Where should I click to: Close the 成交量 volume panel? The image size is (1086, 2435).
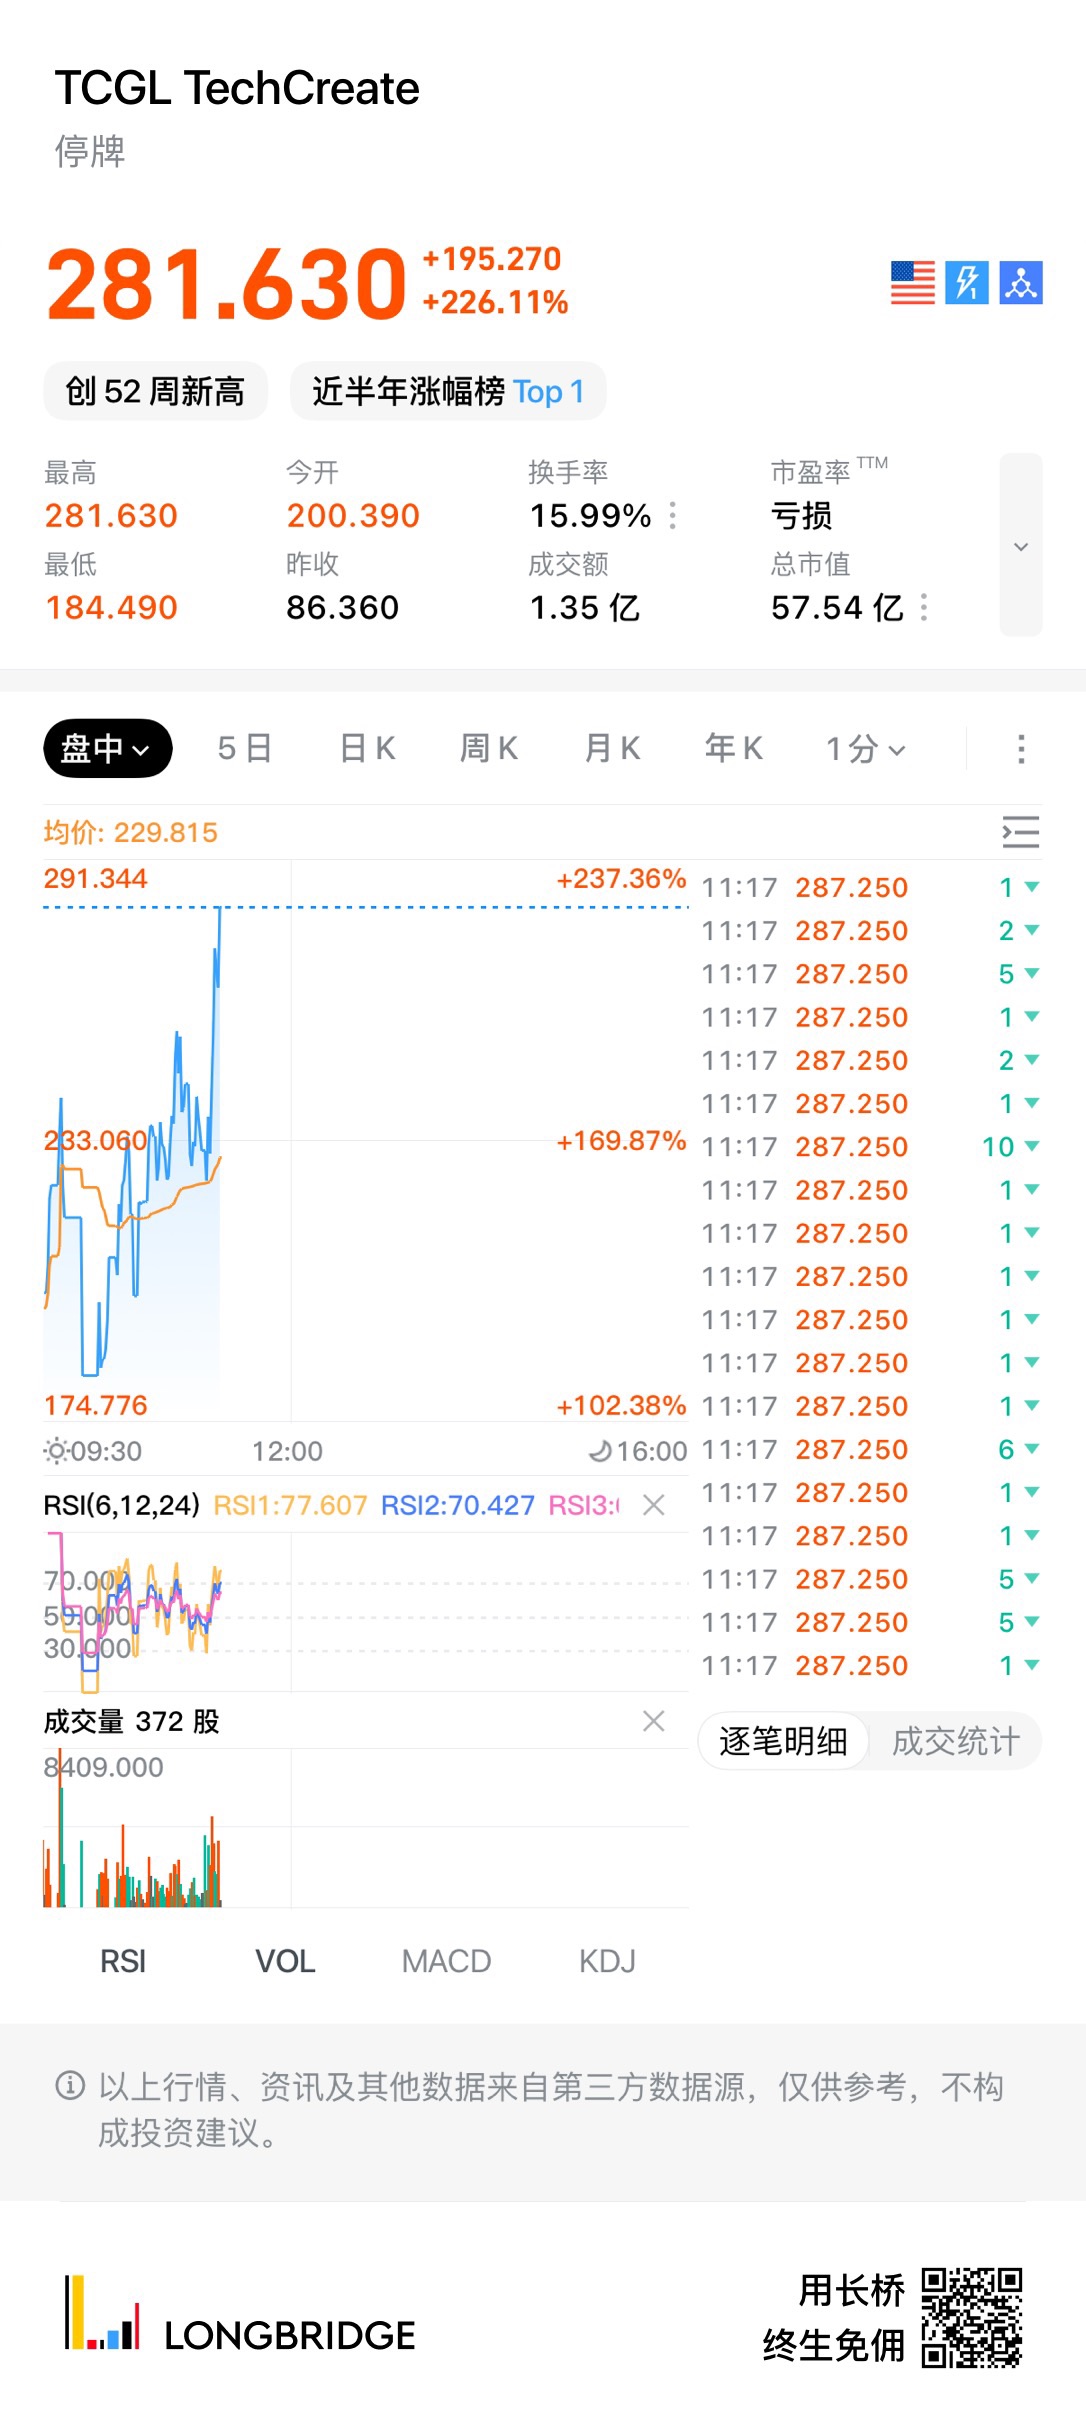pyautogui.click(x=654, y=1721)
